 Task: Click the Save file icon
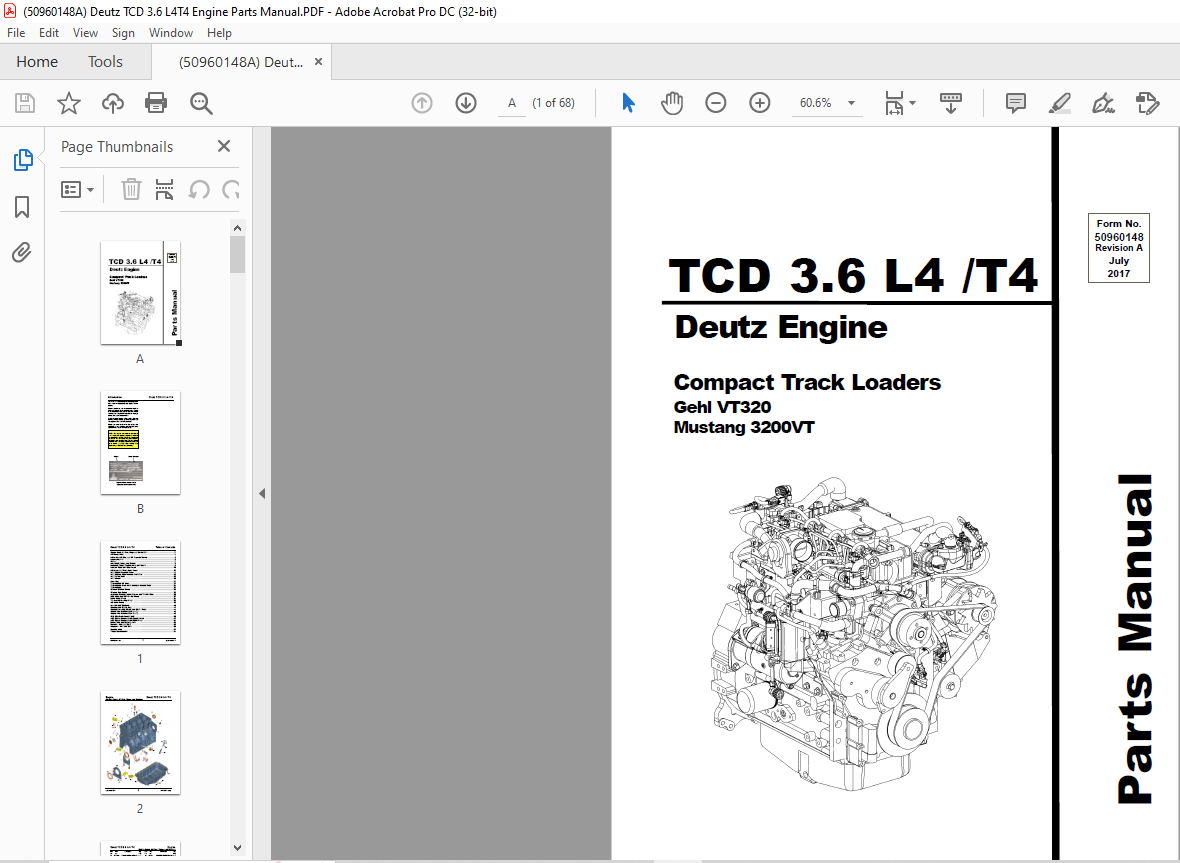(25, 103)
